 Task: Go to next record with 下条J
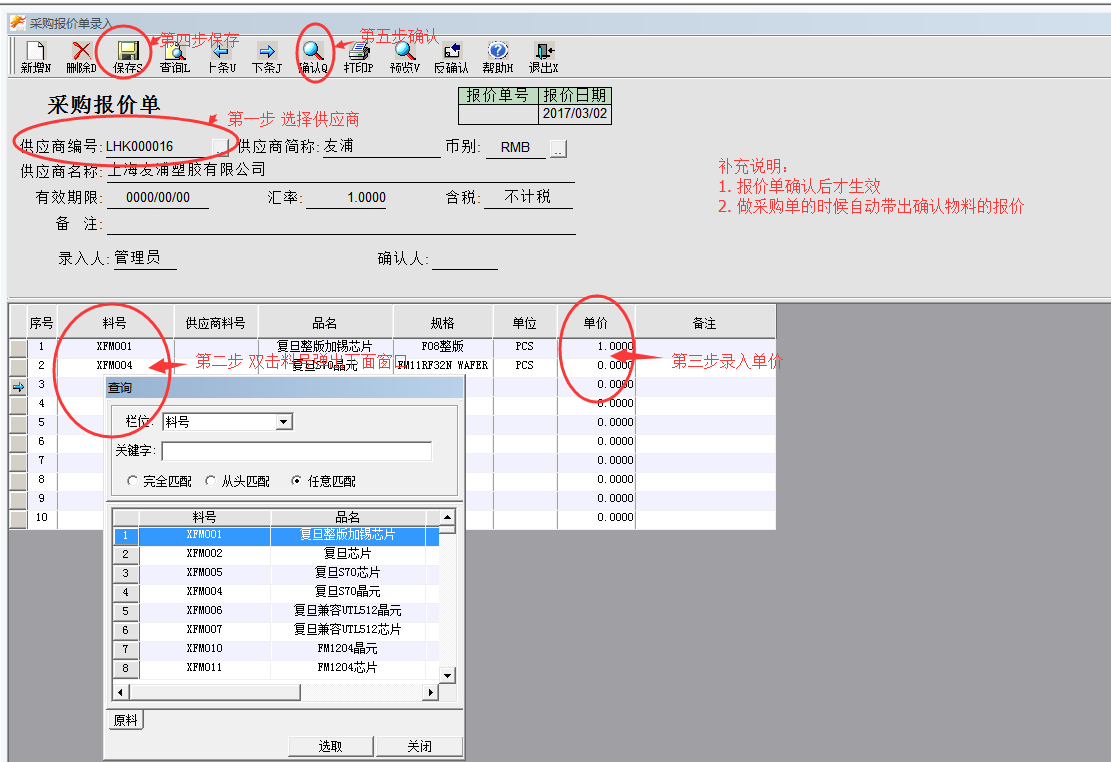point(267,57)
